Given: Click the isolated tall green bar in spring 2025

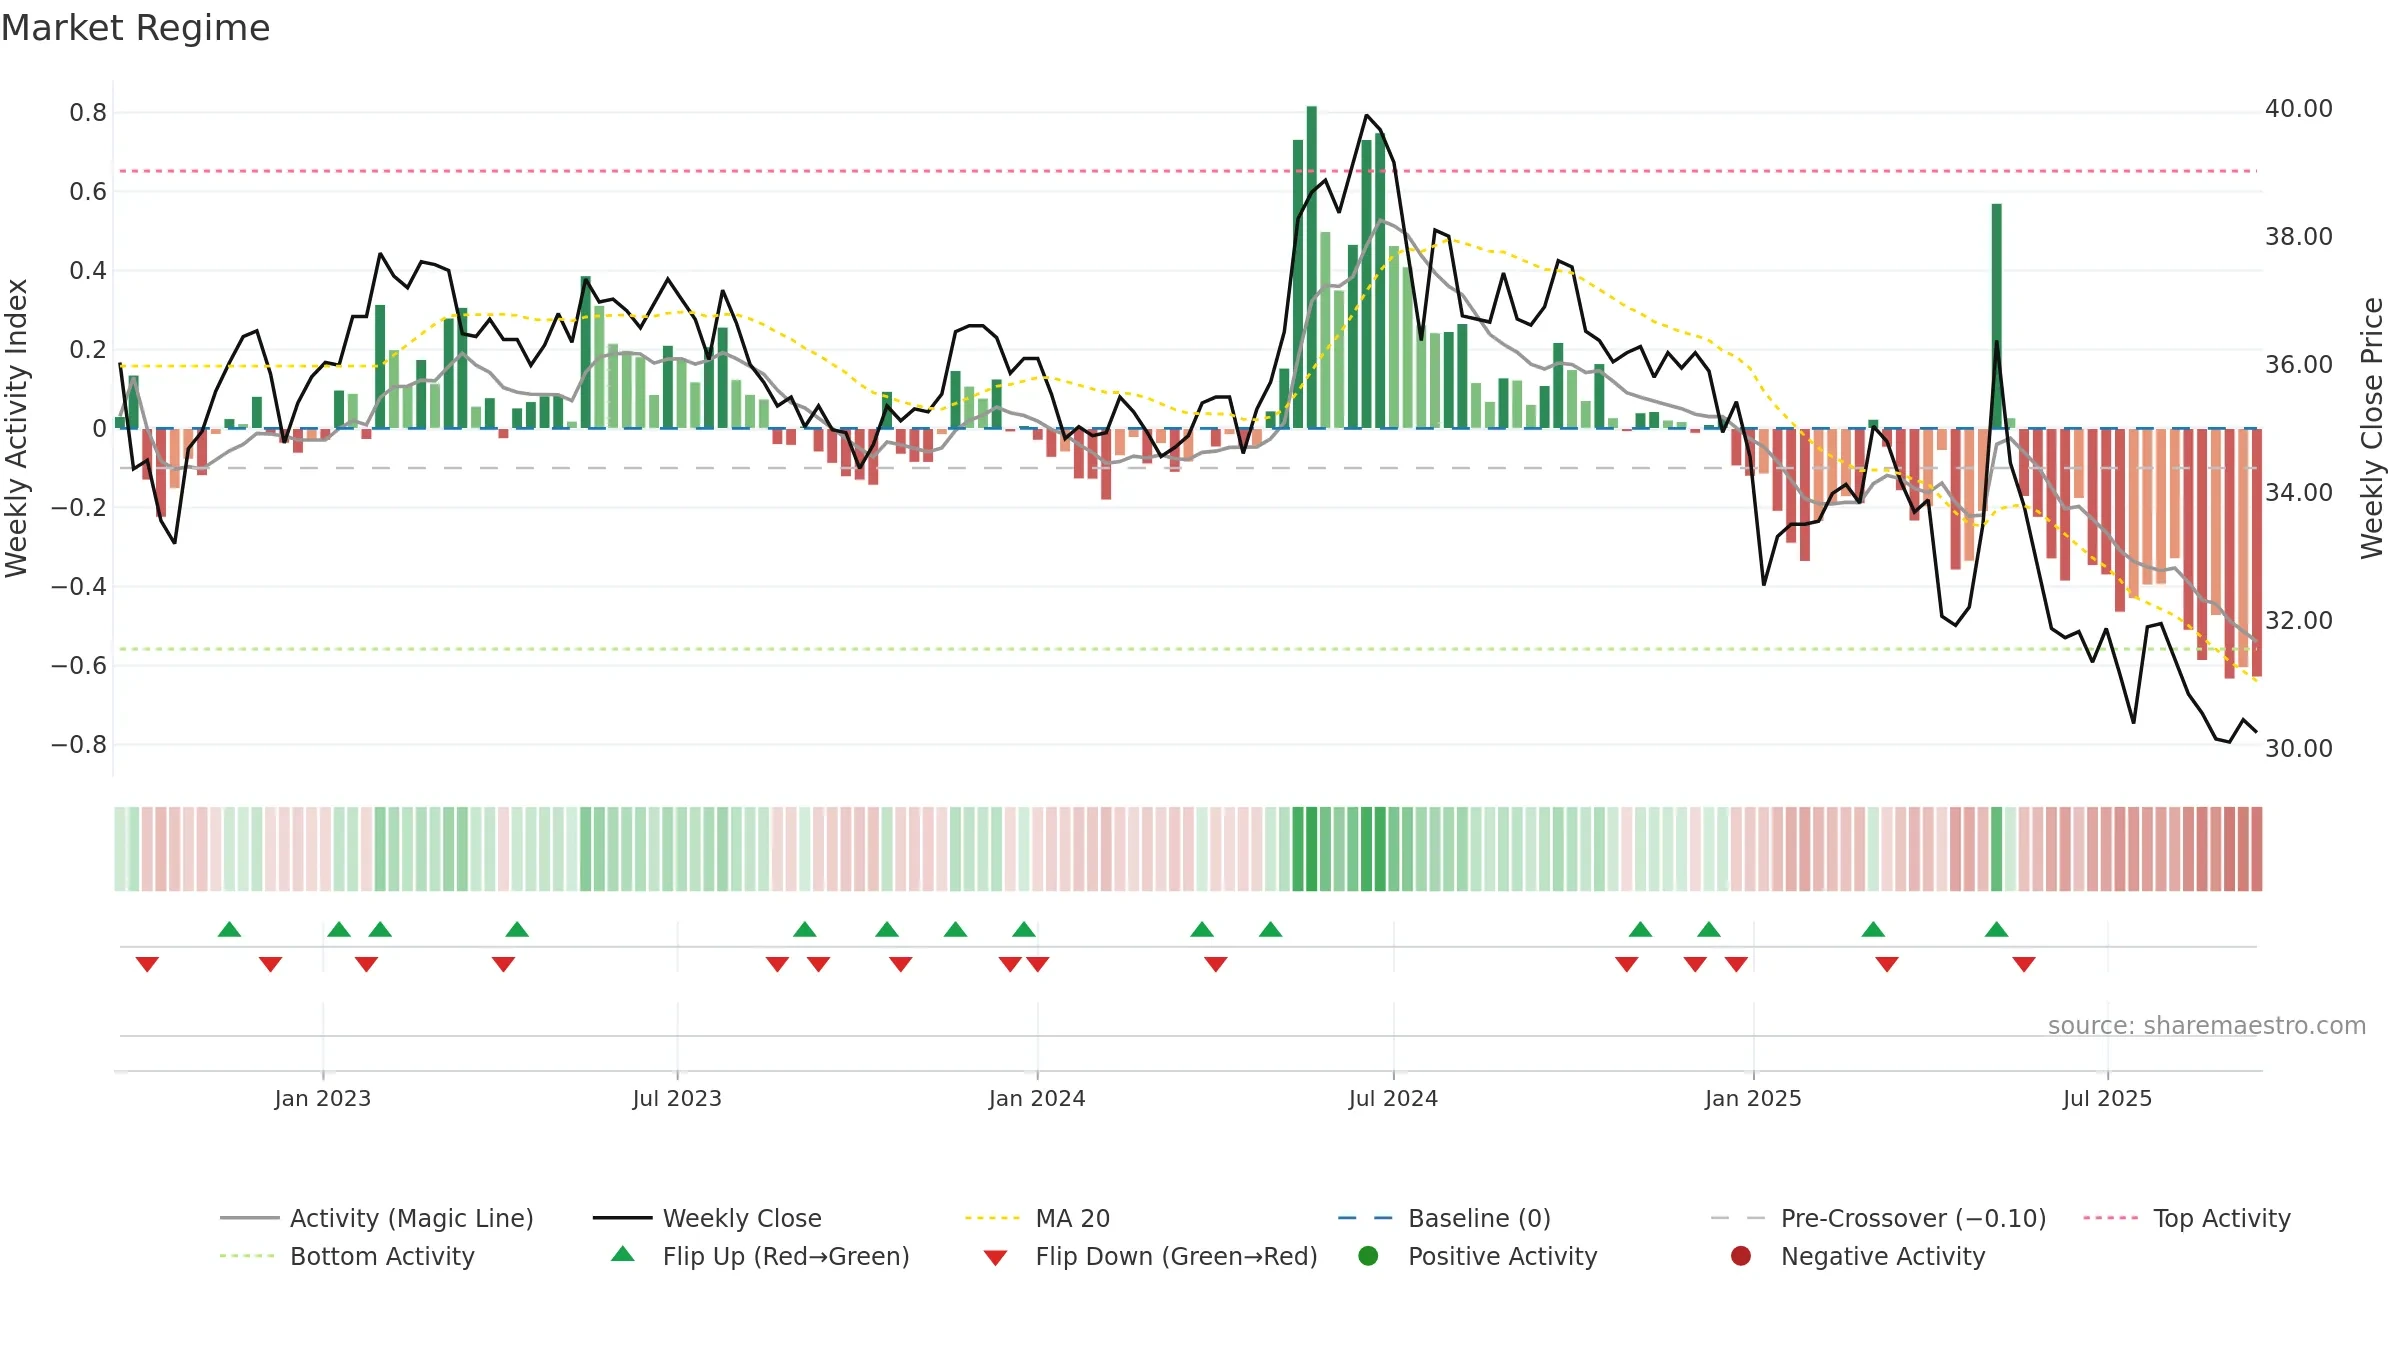Looking at the screenshot, I should coord(1997,316).
